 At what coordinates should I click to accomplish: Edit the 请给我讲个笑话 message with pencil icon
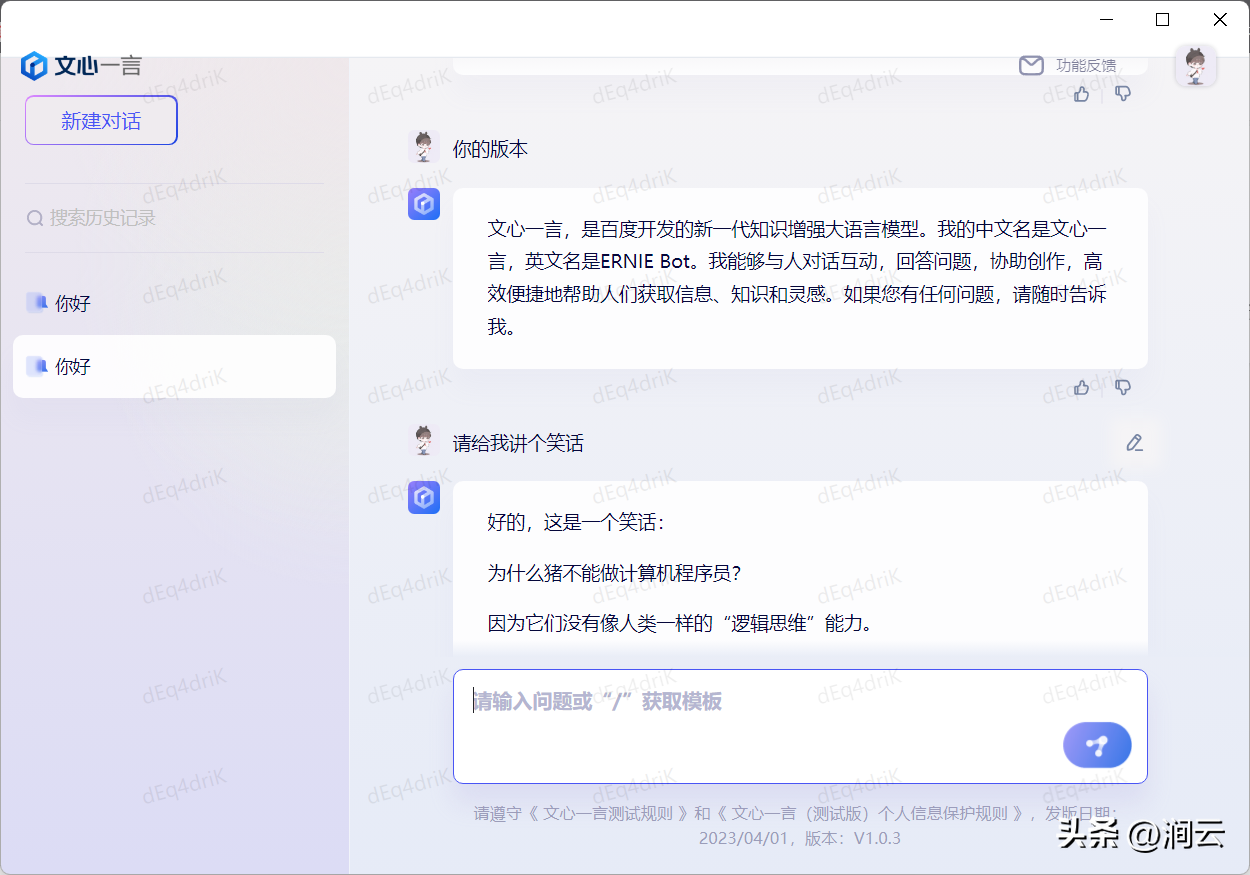coord(1134,443)
